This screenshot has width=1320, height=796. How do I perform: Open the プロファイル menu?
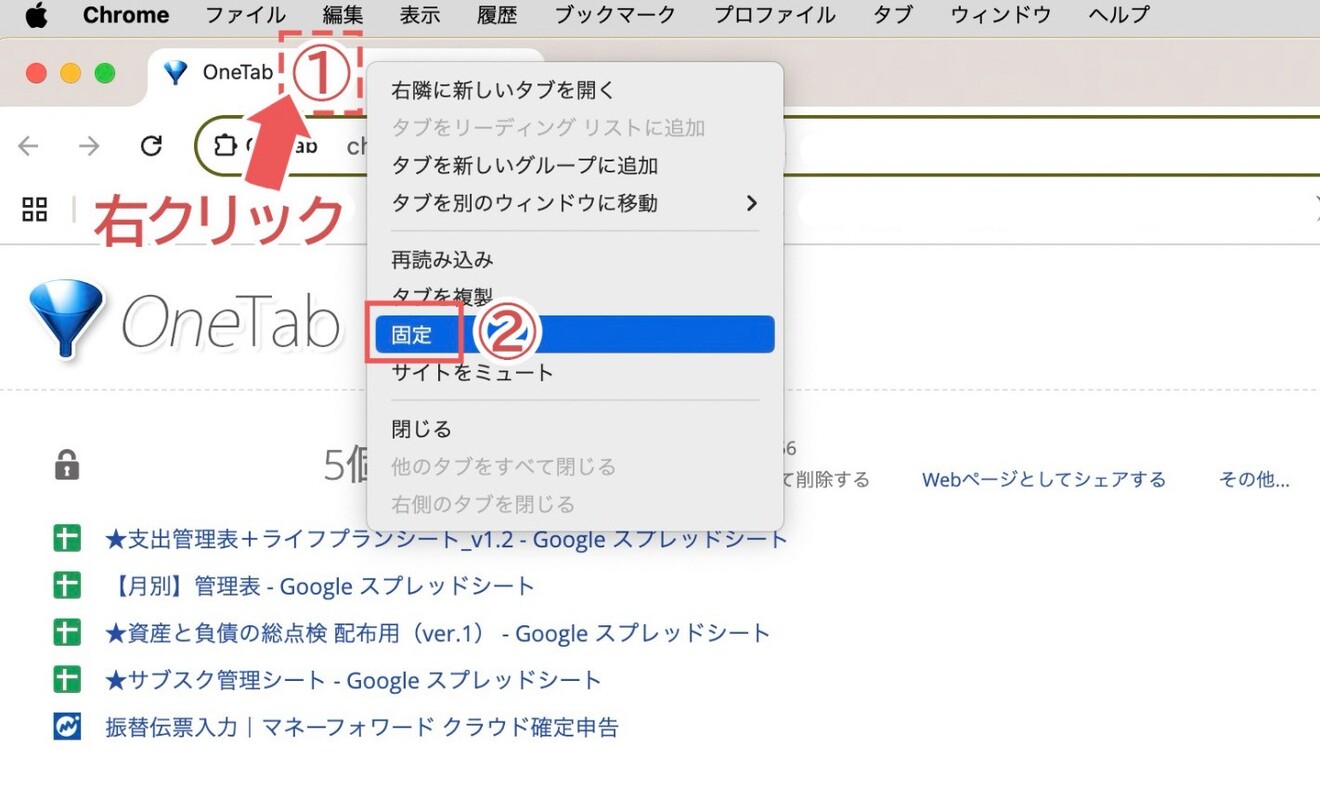click(775, 15)
